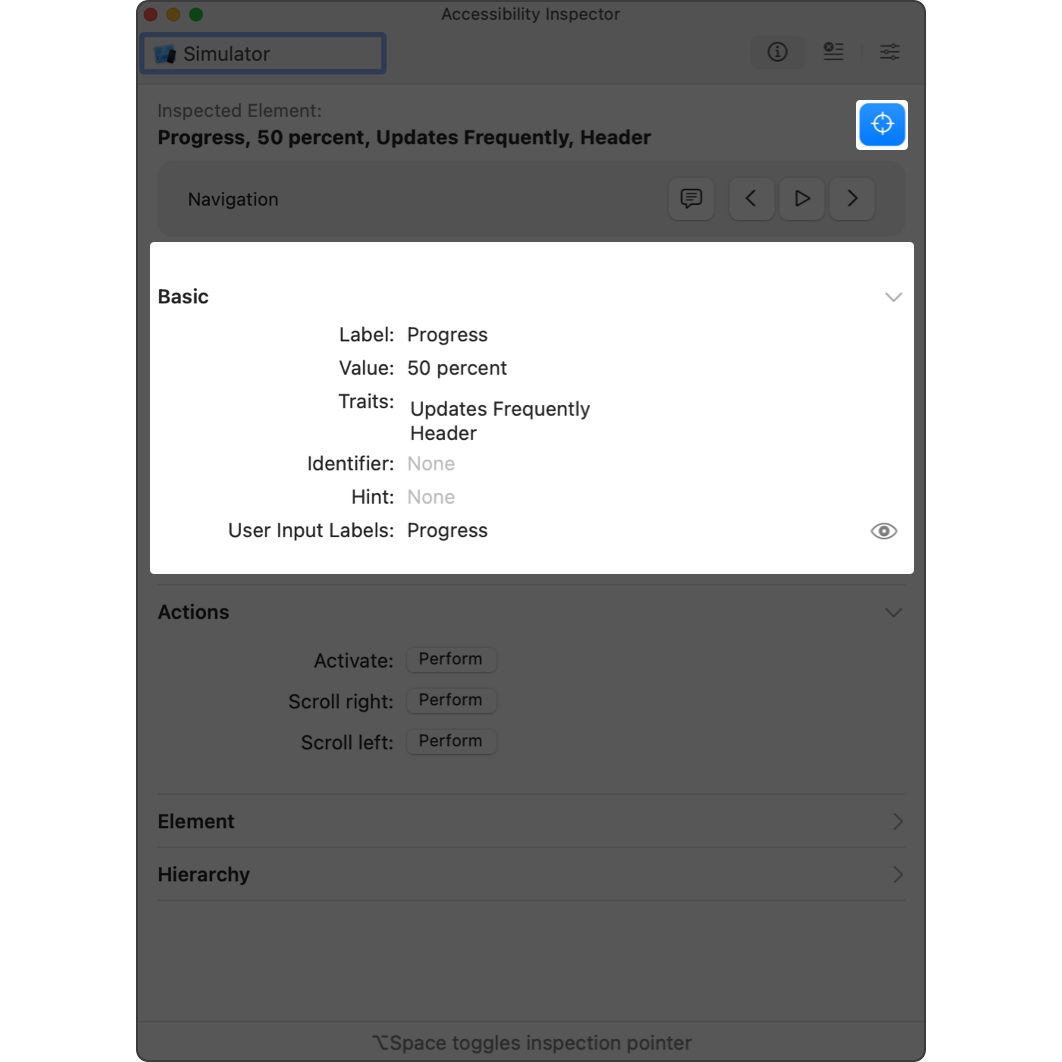1062x1062 pixels.
Task: Expand the Element section
Action: click(x=897, y=821)
